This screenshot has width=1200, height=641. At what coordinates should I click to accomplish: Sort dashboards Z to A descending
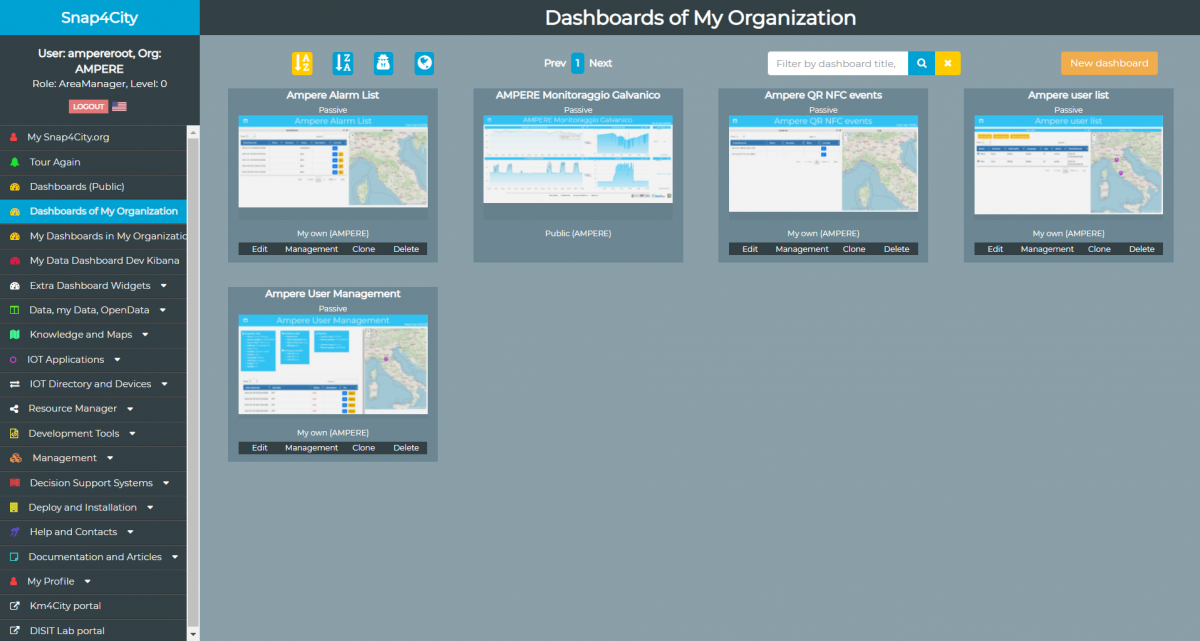(x=343, y=63)
